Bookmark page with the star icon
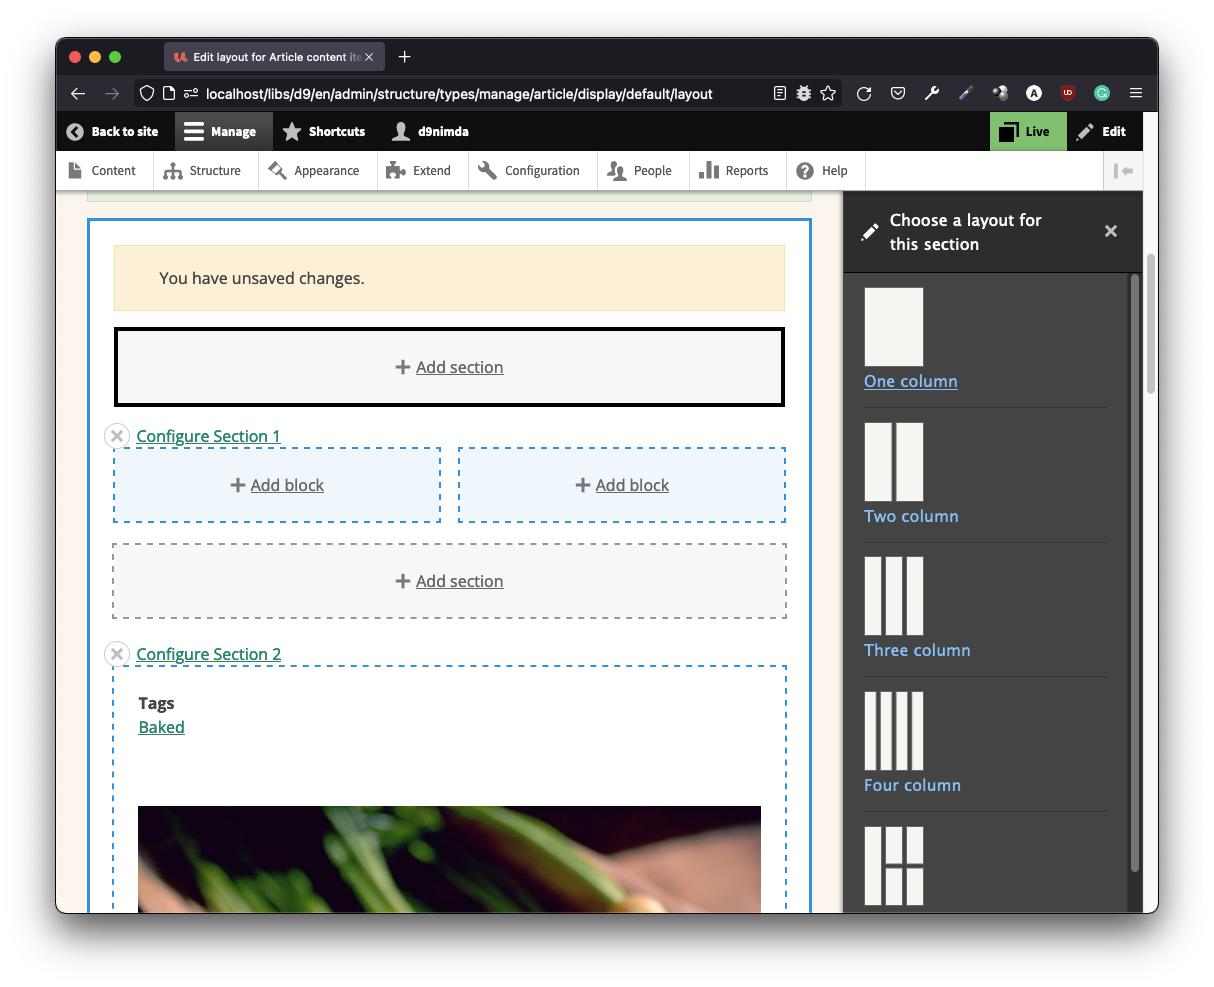1214x987 pixels. (828, 93)
